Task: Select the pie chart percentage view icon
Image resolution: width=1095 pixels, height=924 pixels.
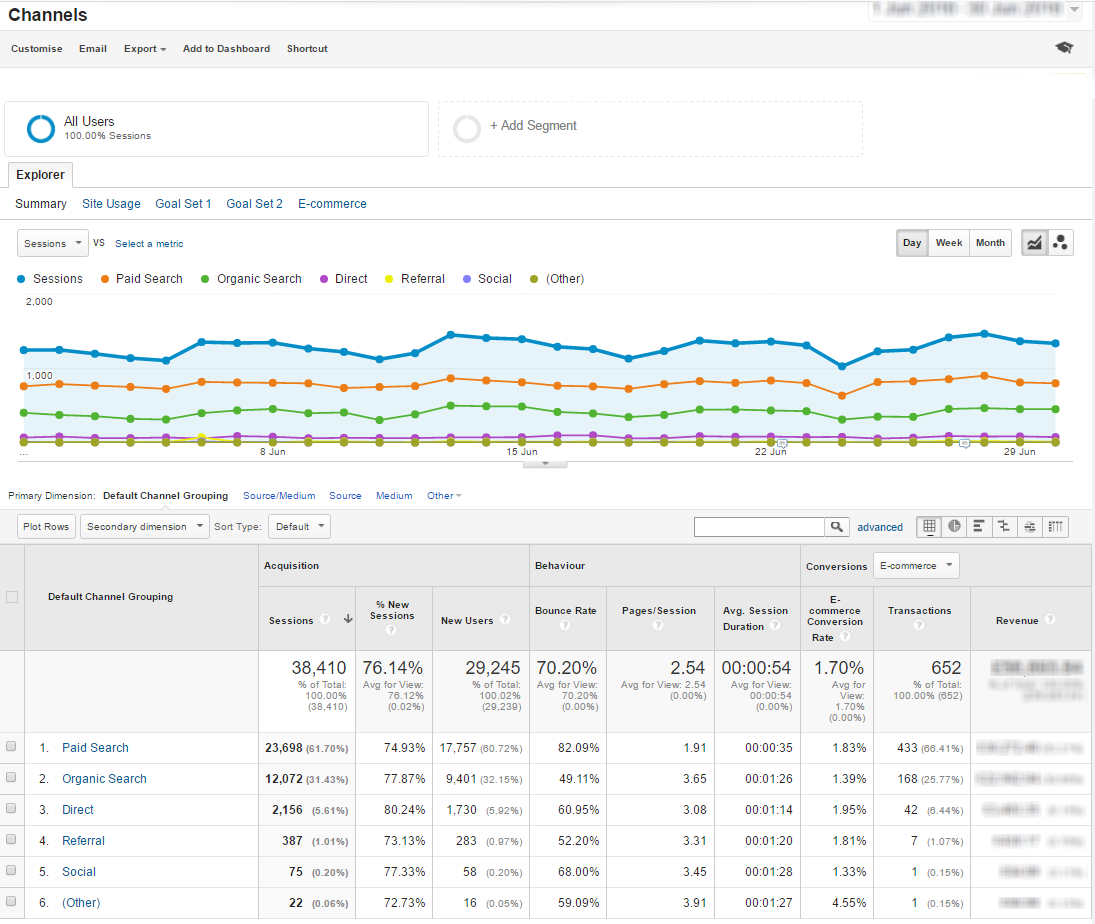Action: [955, 527]
